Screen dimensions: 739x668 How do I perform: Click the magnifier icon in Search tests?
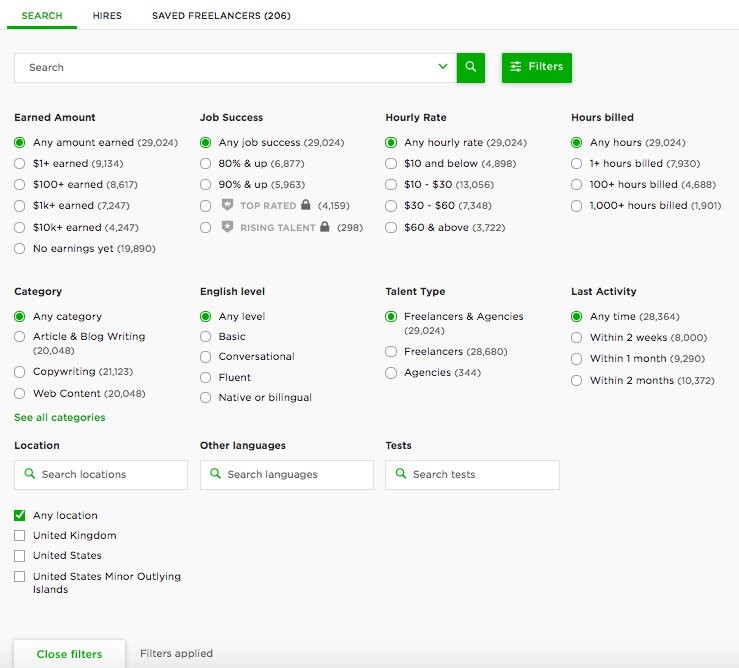click(401, 473)
